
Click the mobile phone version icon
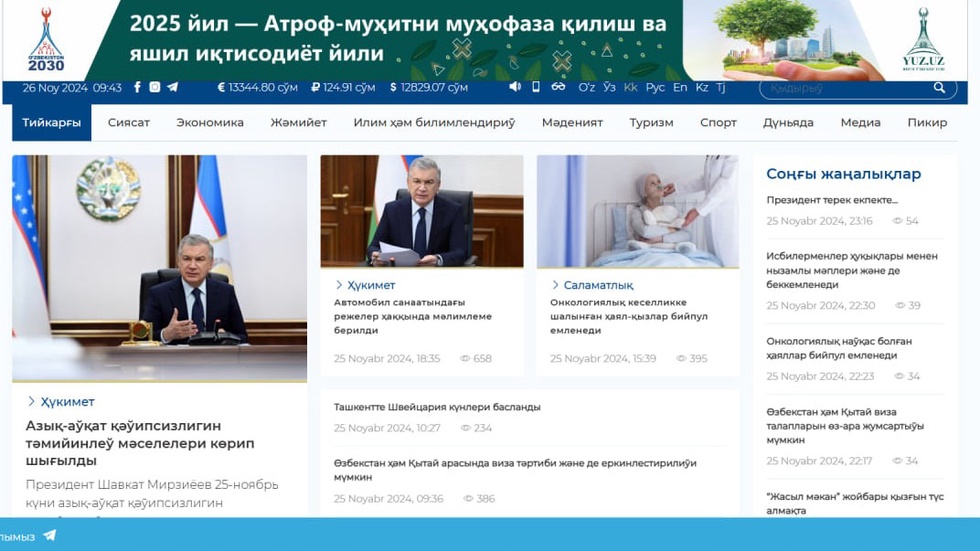(536, 87)
